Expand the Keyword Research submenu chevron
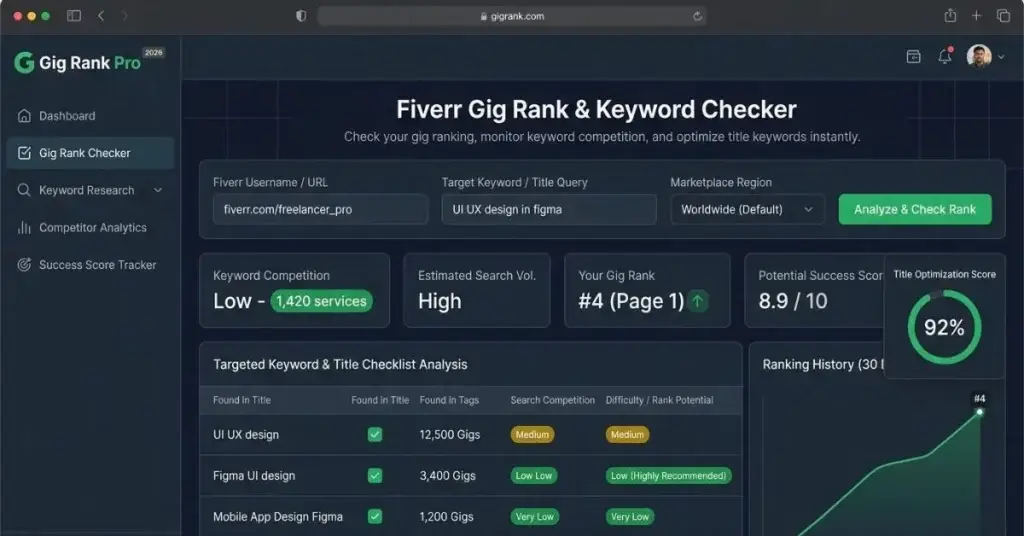1024x536 pixels. [157, 190]
